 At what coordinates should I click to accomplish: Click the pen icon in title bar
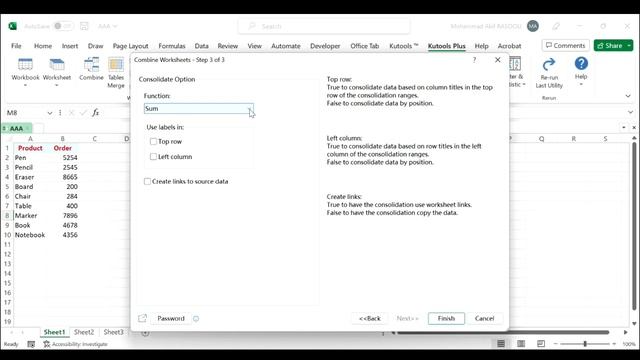pos(556,26)
